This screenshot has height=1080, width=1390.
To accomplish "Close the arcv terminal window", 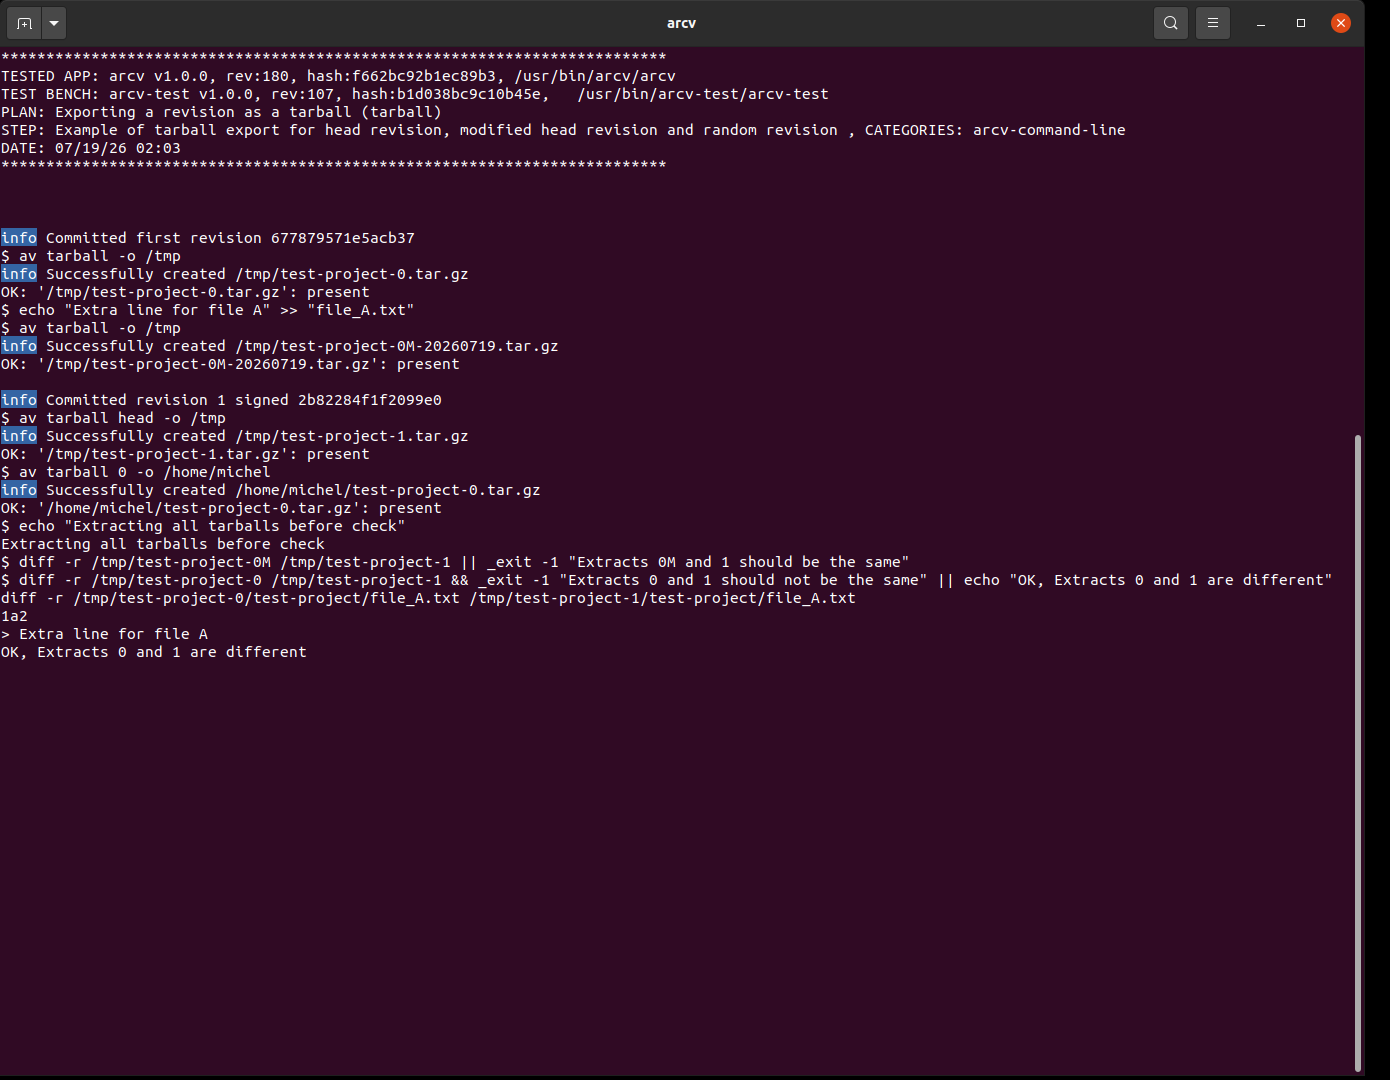I will pyautogui.click(x=1341, y=23).
